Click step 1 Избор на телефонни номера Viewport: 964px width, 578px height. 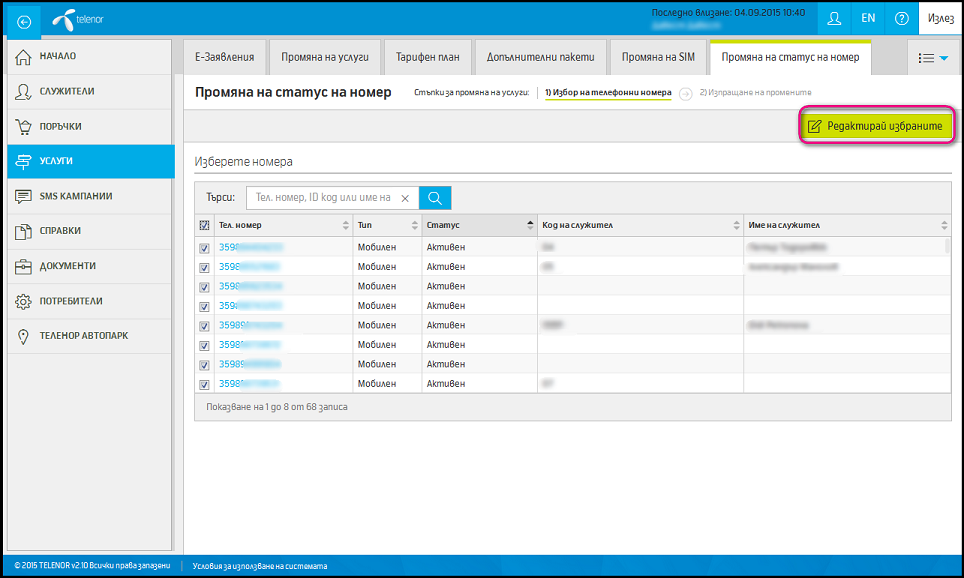[x=608, y=93]
